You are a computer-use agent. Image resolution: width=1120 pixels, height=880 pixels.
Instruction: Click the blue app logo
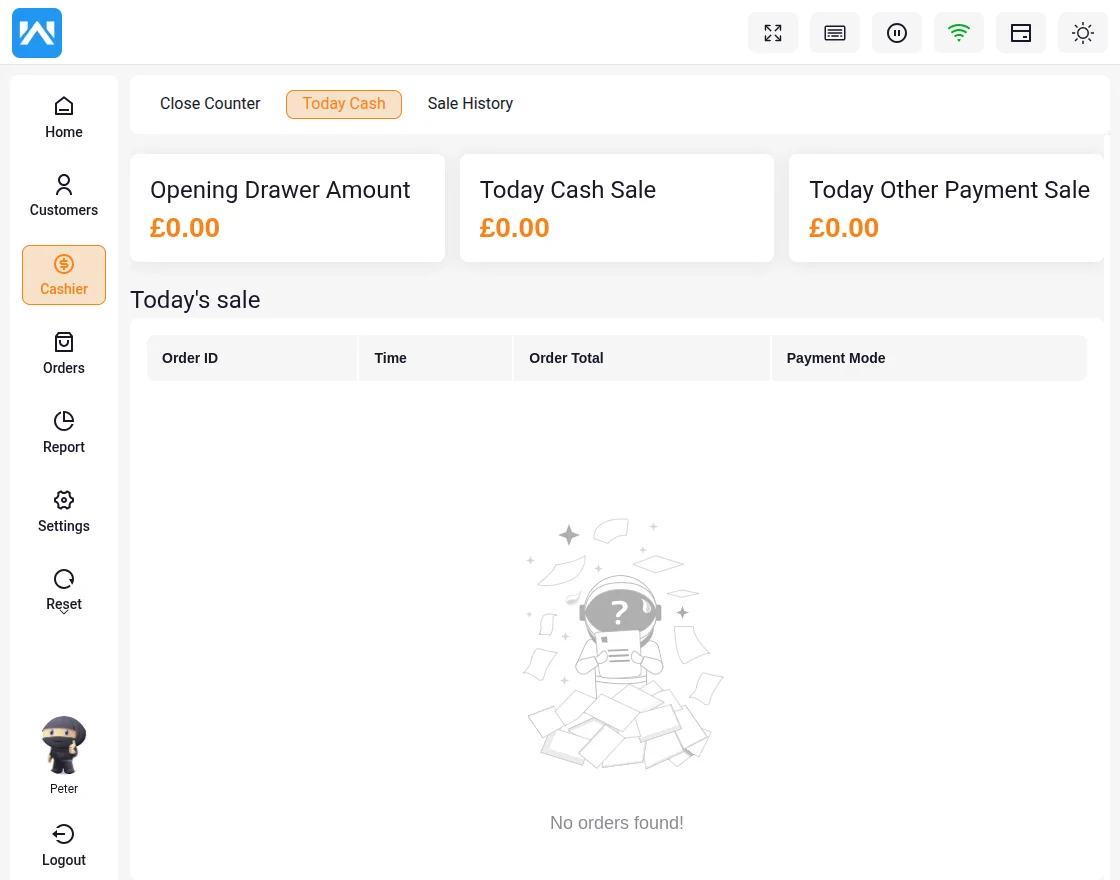pos(37,33)
